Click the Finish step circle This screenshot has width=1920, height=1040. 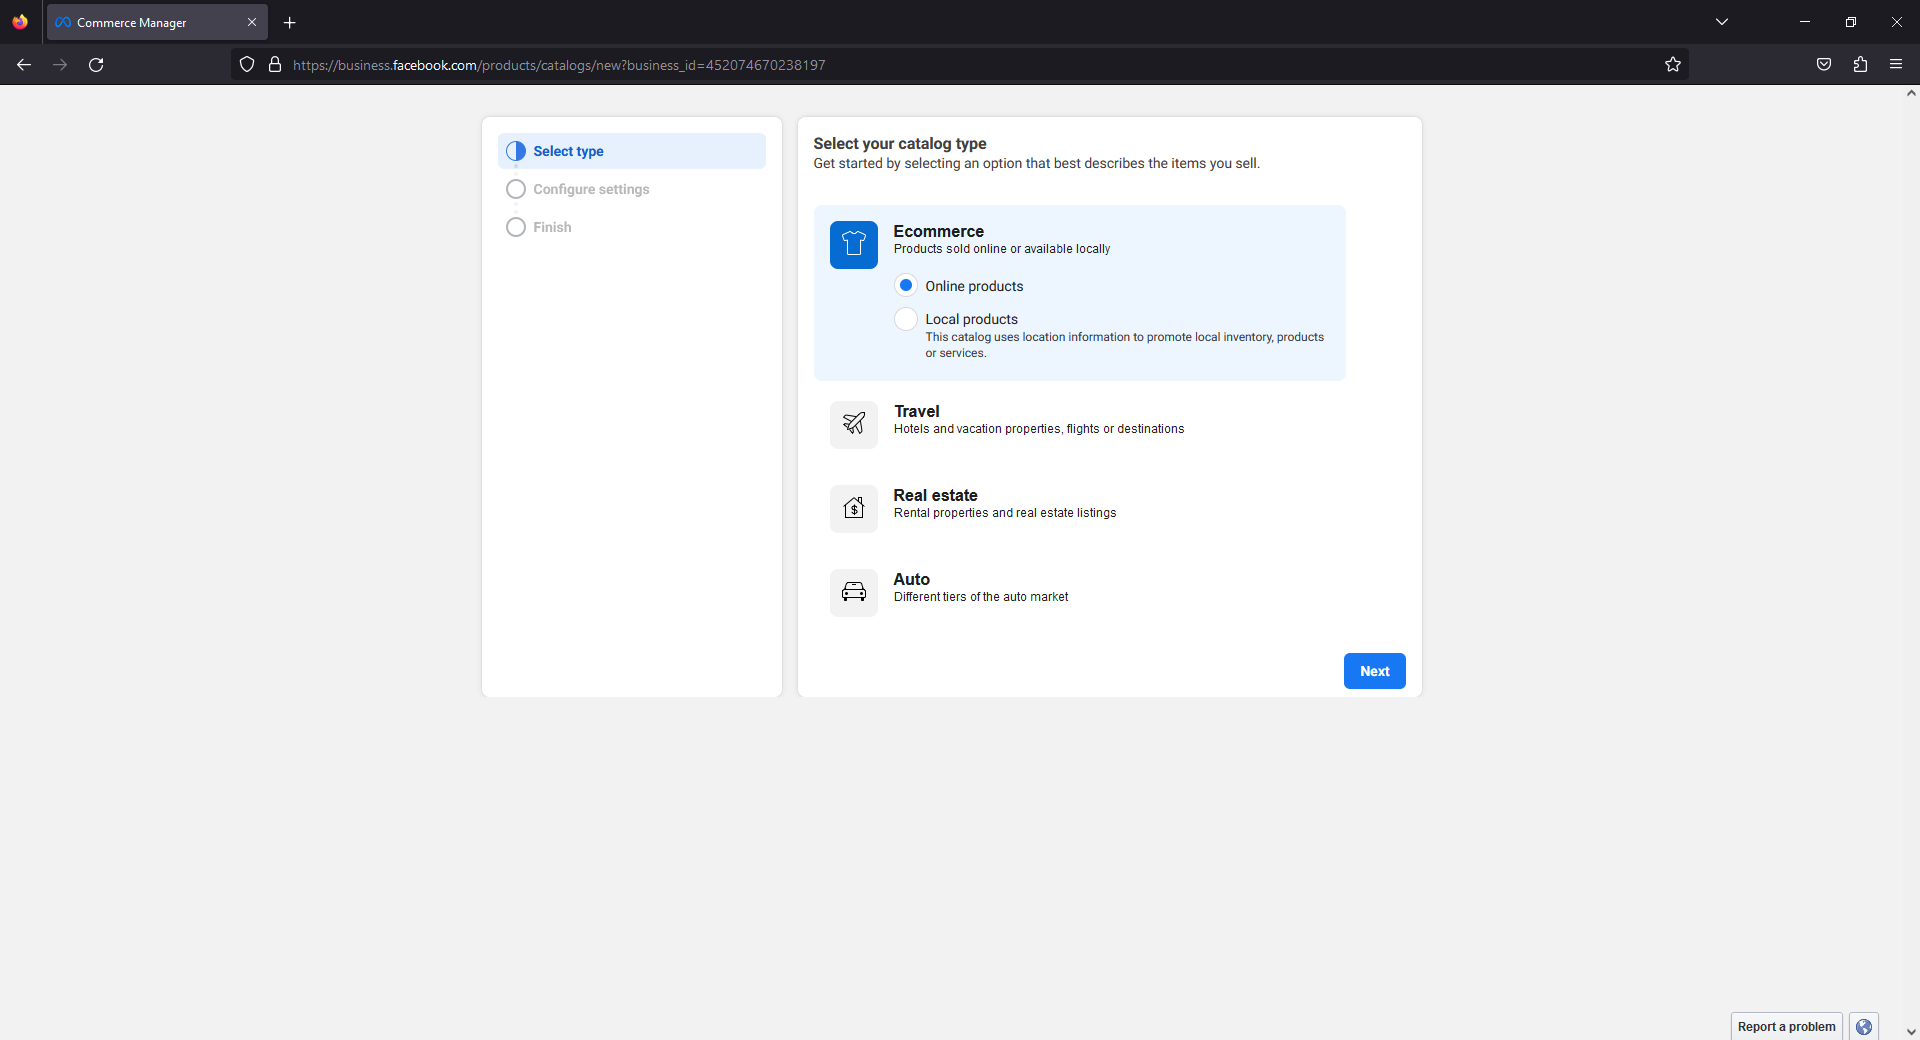[516, 227]
